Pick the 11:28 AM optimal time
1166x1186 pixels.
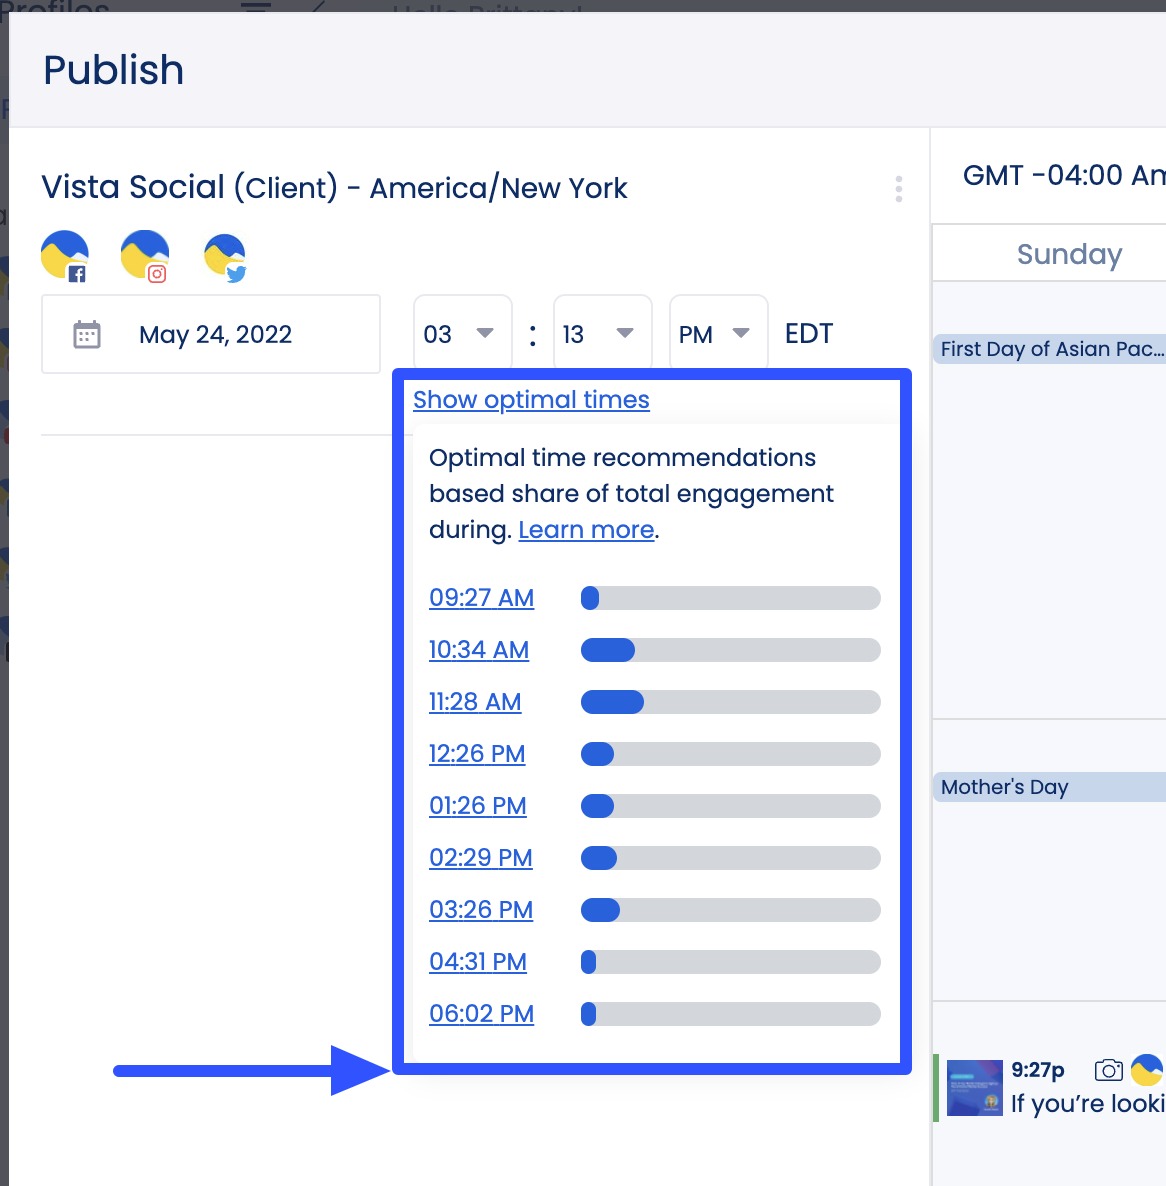click(x=475, y=702)
